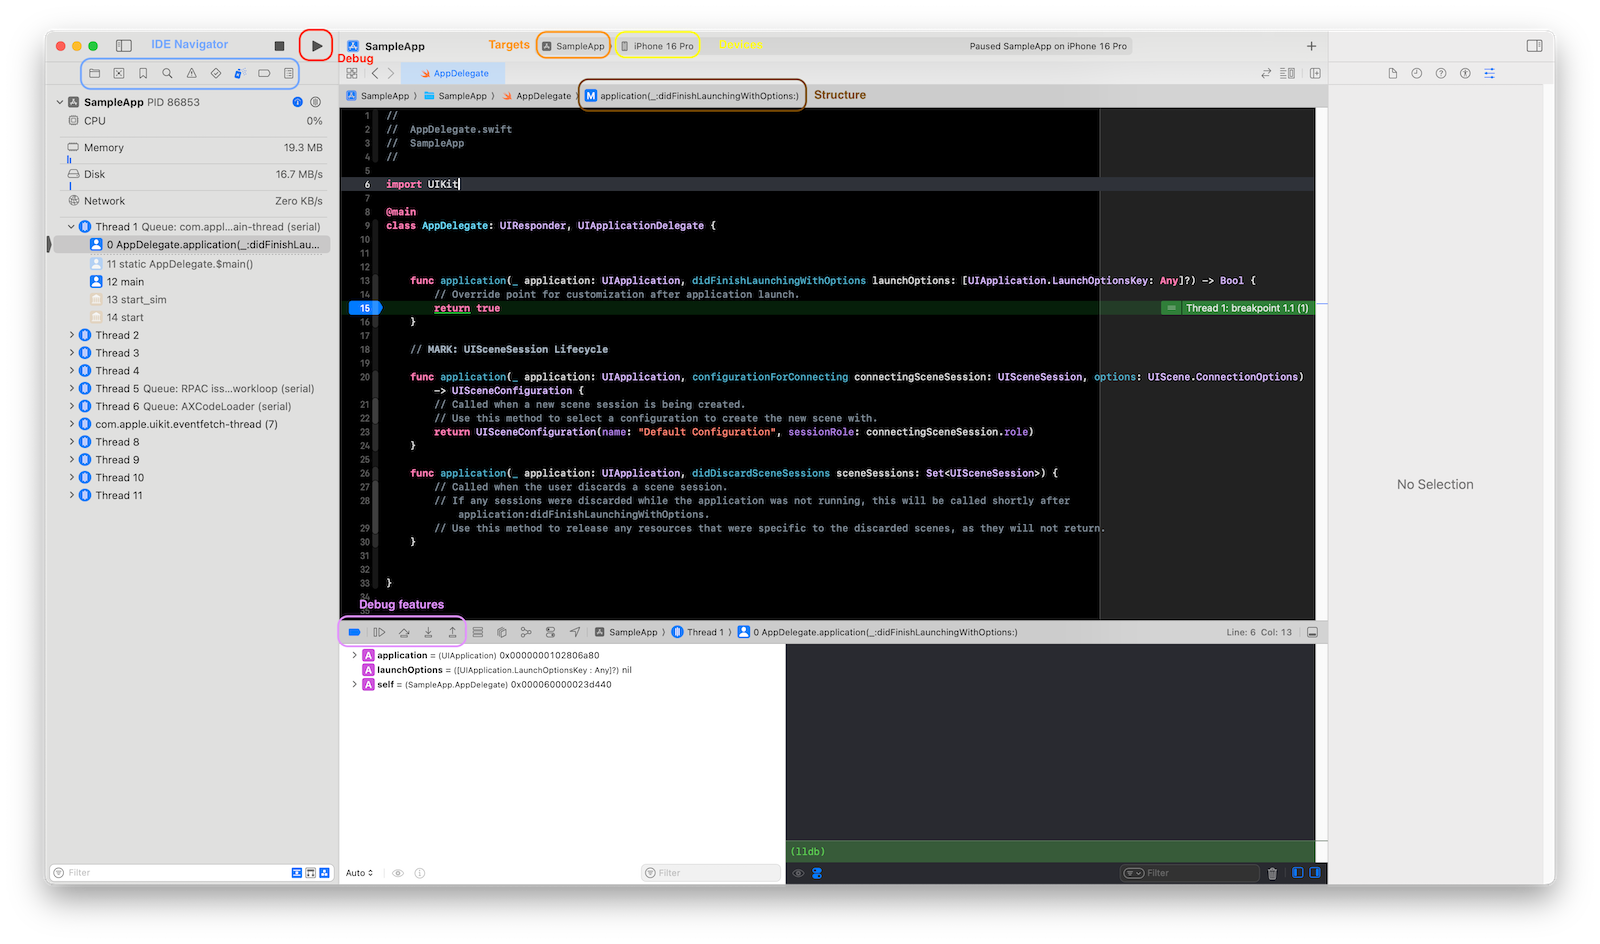Go forward with the right chevron
1600x944 pixels.
point(391,73)
